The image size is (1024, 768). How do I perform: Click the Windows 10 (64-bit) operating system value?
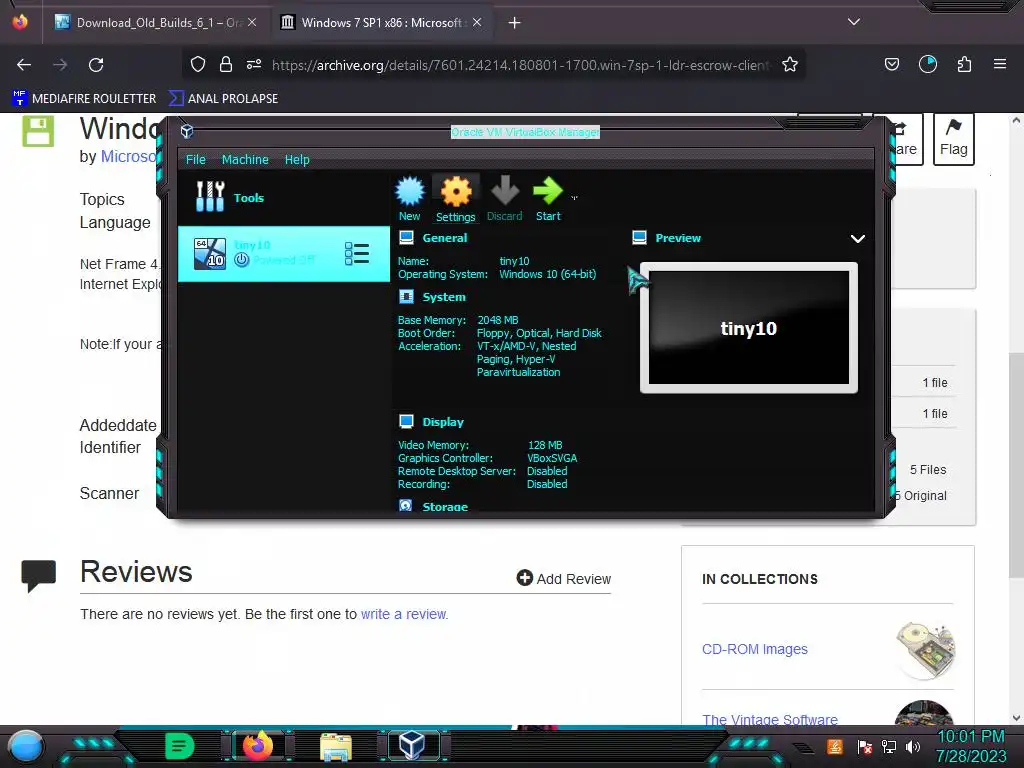pos(547,274)
